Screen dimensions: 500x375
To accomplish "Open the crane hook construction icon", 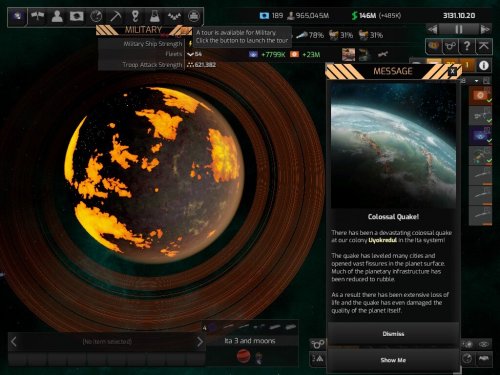I will pos(135,16).
